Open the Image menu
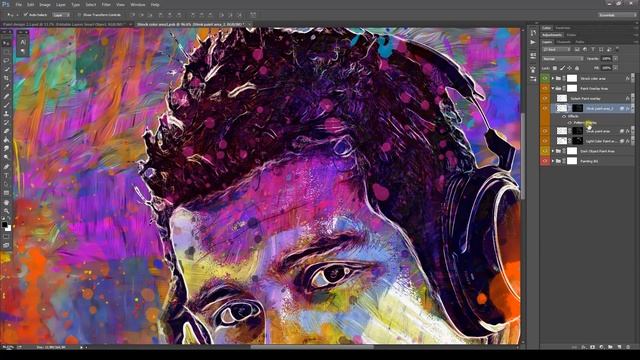The height and width of the screenshot is (360, 640). tap(45, 5)
